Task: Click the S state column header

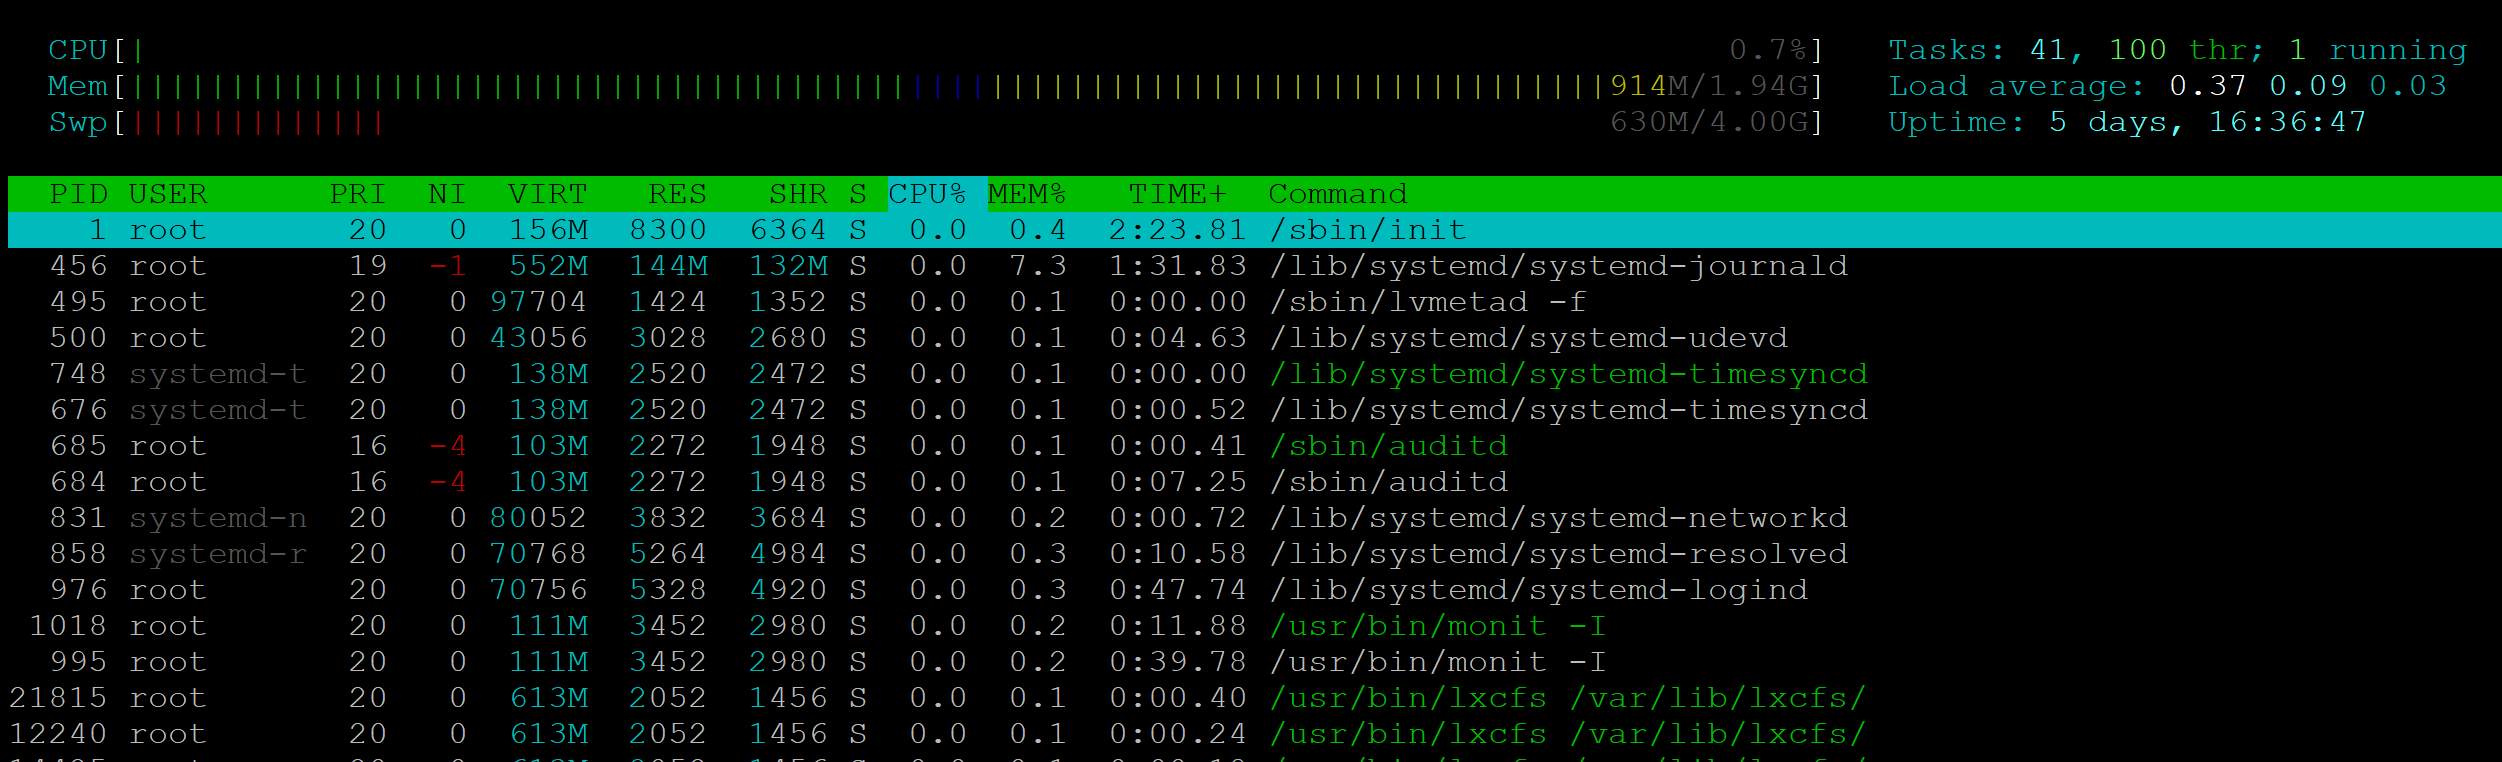Action: pyautogui.click(x=858, y=194)
